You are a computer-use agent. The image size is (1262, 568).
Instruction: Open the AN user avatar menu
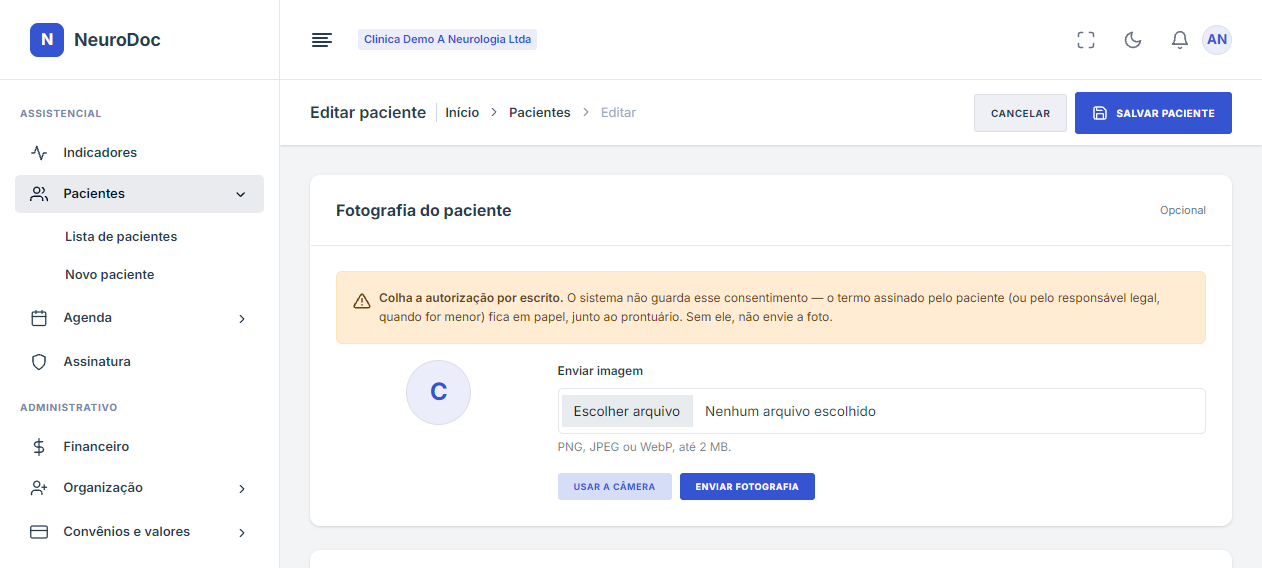[1217, 40]
